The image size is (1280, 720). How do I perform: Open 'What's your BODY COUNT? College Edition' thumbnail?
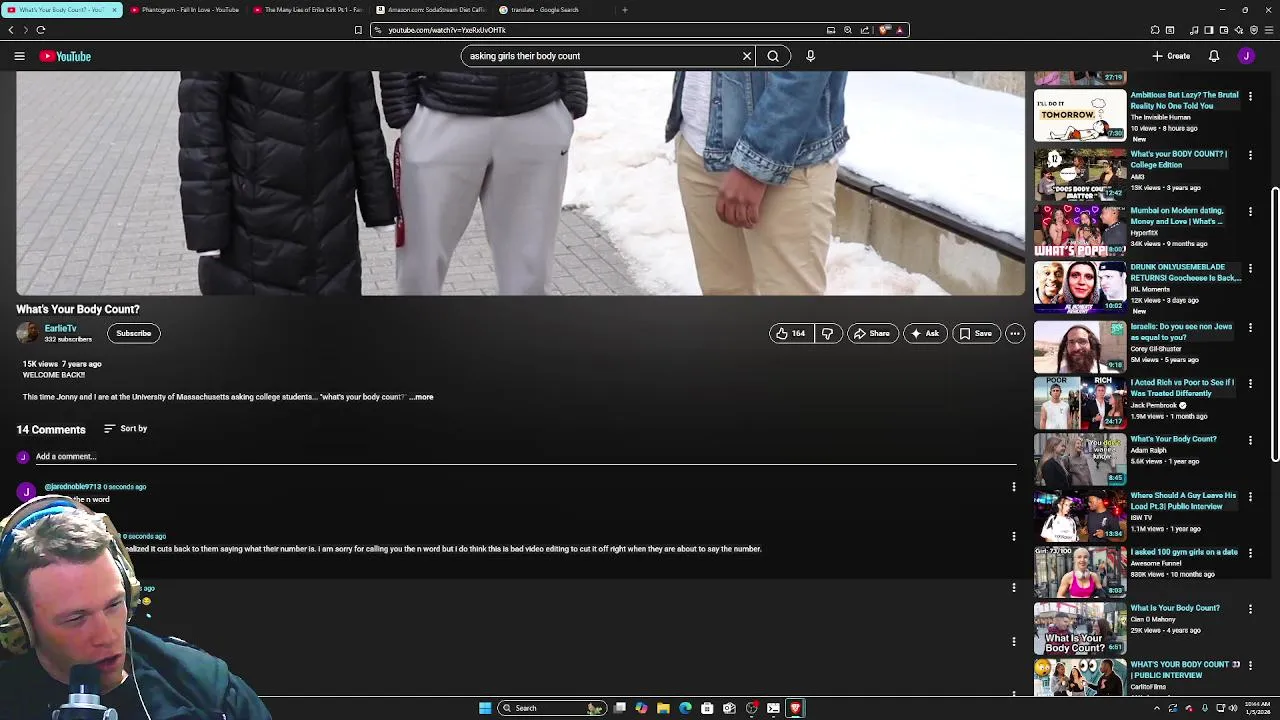[x=1080, y=173]
